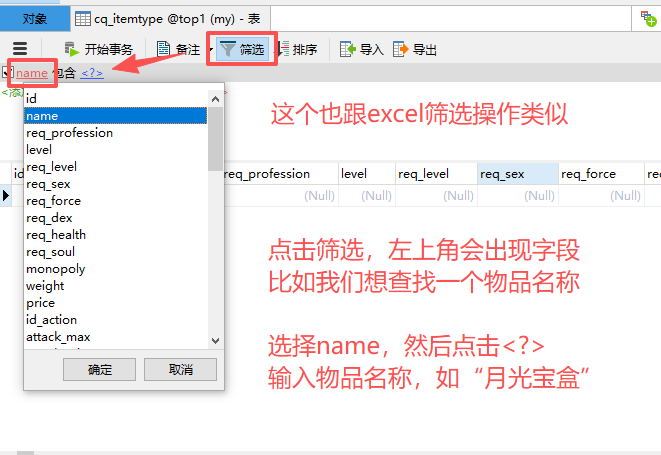Select attack_max in the field list

pyautogui.click(x=116, y=337)
